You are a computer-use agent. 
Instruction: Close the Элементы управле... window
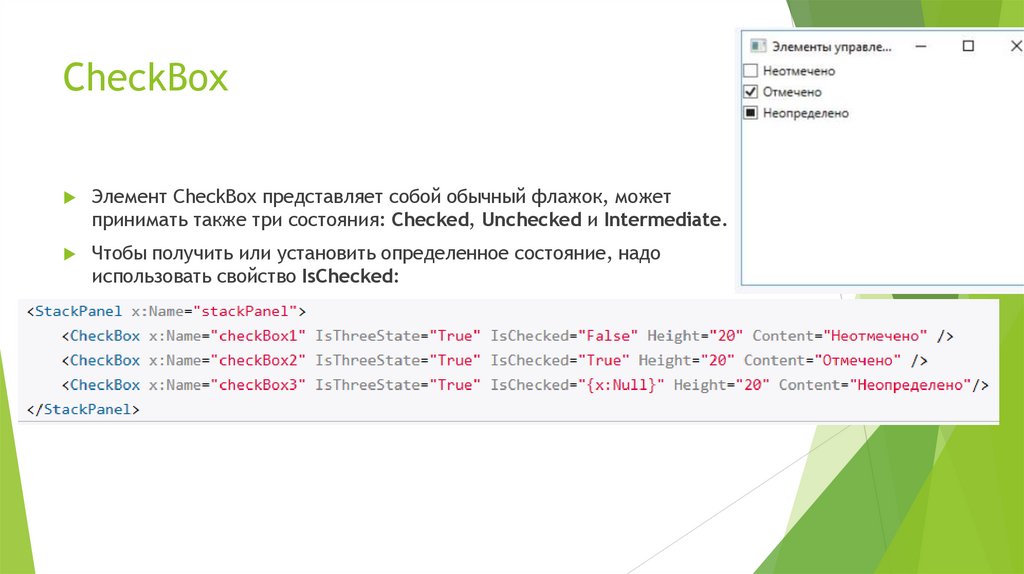pos(1016,46)
